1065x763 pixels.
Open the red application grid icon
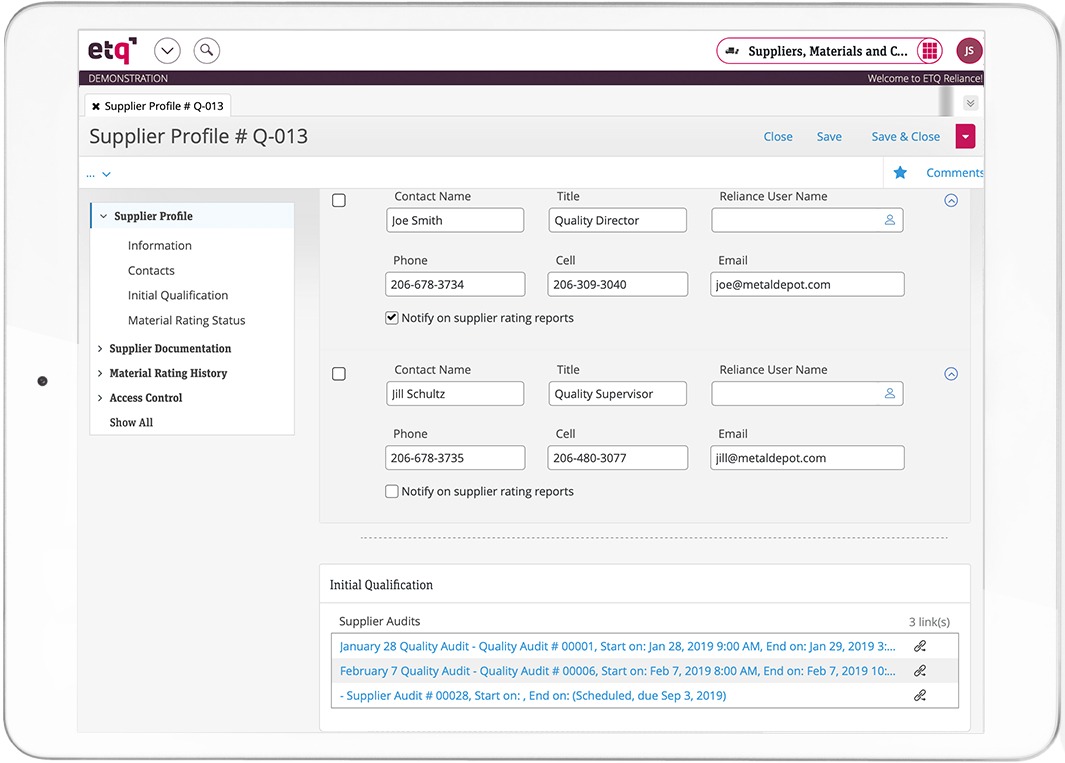[x=929, y=51]
